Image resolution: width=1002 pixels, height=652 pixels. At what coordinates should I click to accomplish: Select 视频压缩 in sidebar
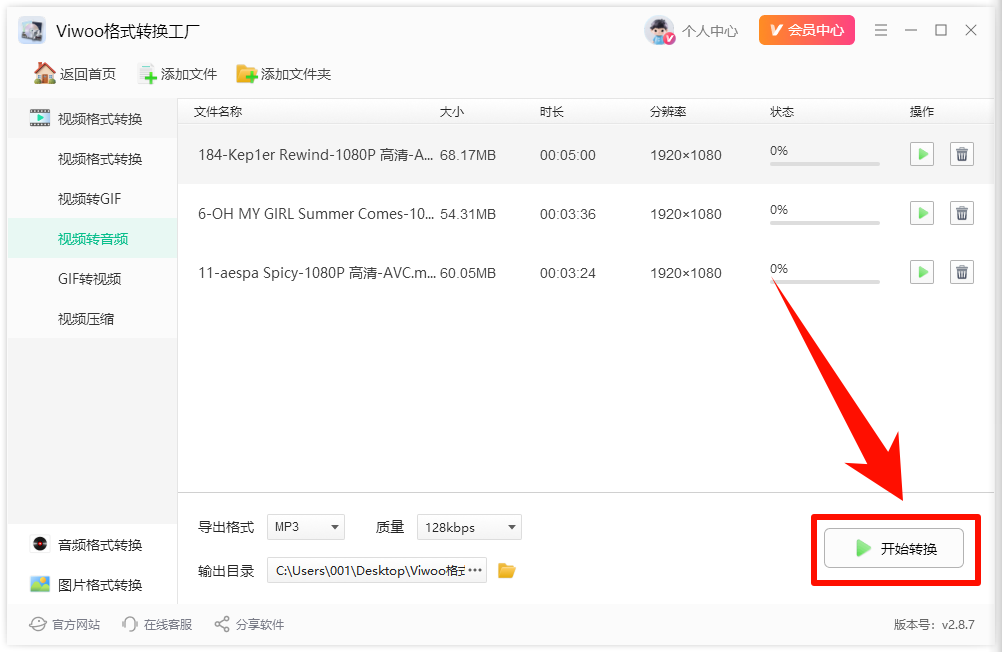click(93, 318)
